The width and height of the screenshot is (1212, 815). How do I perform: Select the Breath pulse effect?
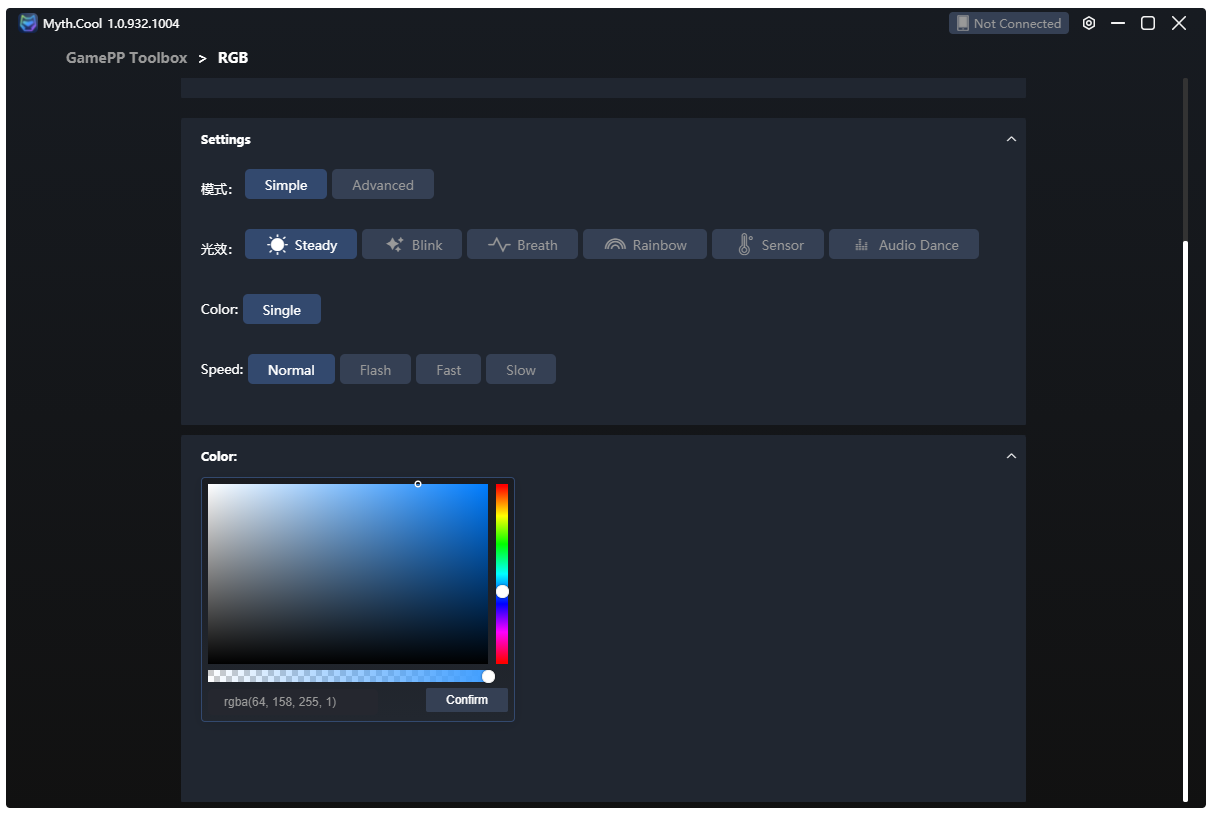click(x=522, y=245)
